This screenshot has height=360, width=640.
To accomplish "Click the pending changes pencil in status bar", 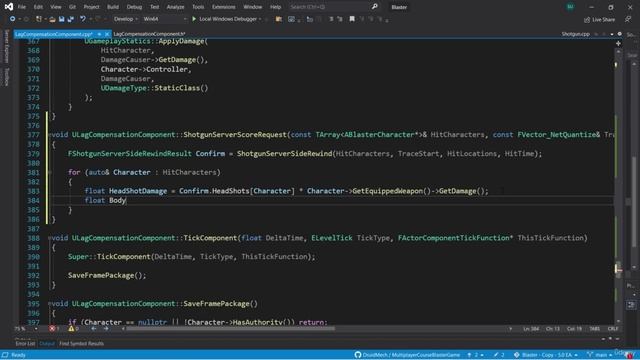I will point(499,355).
